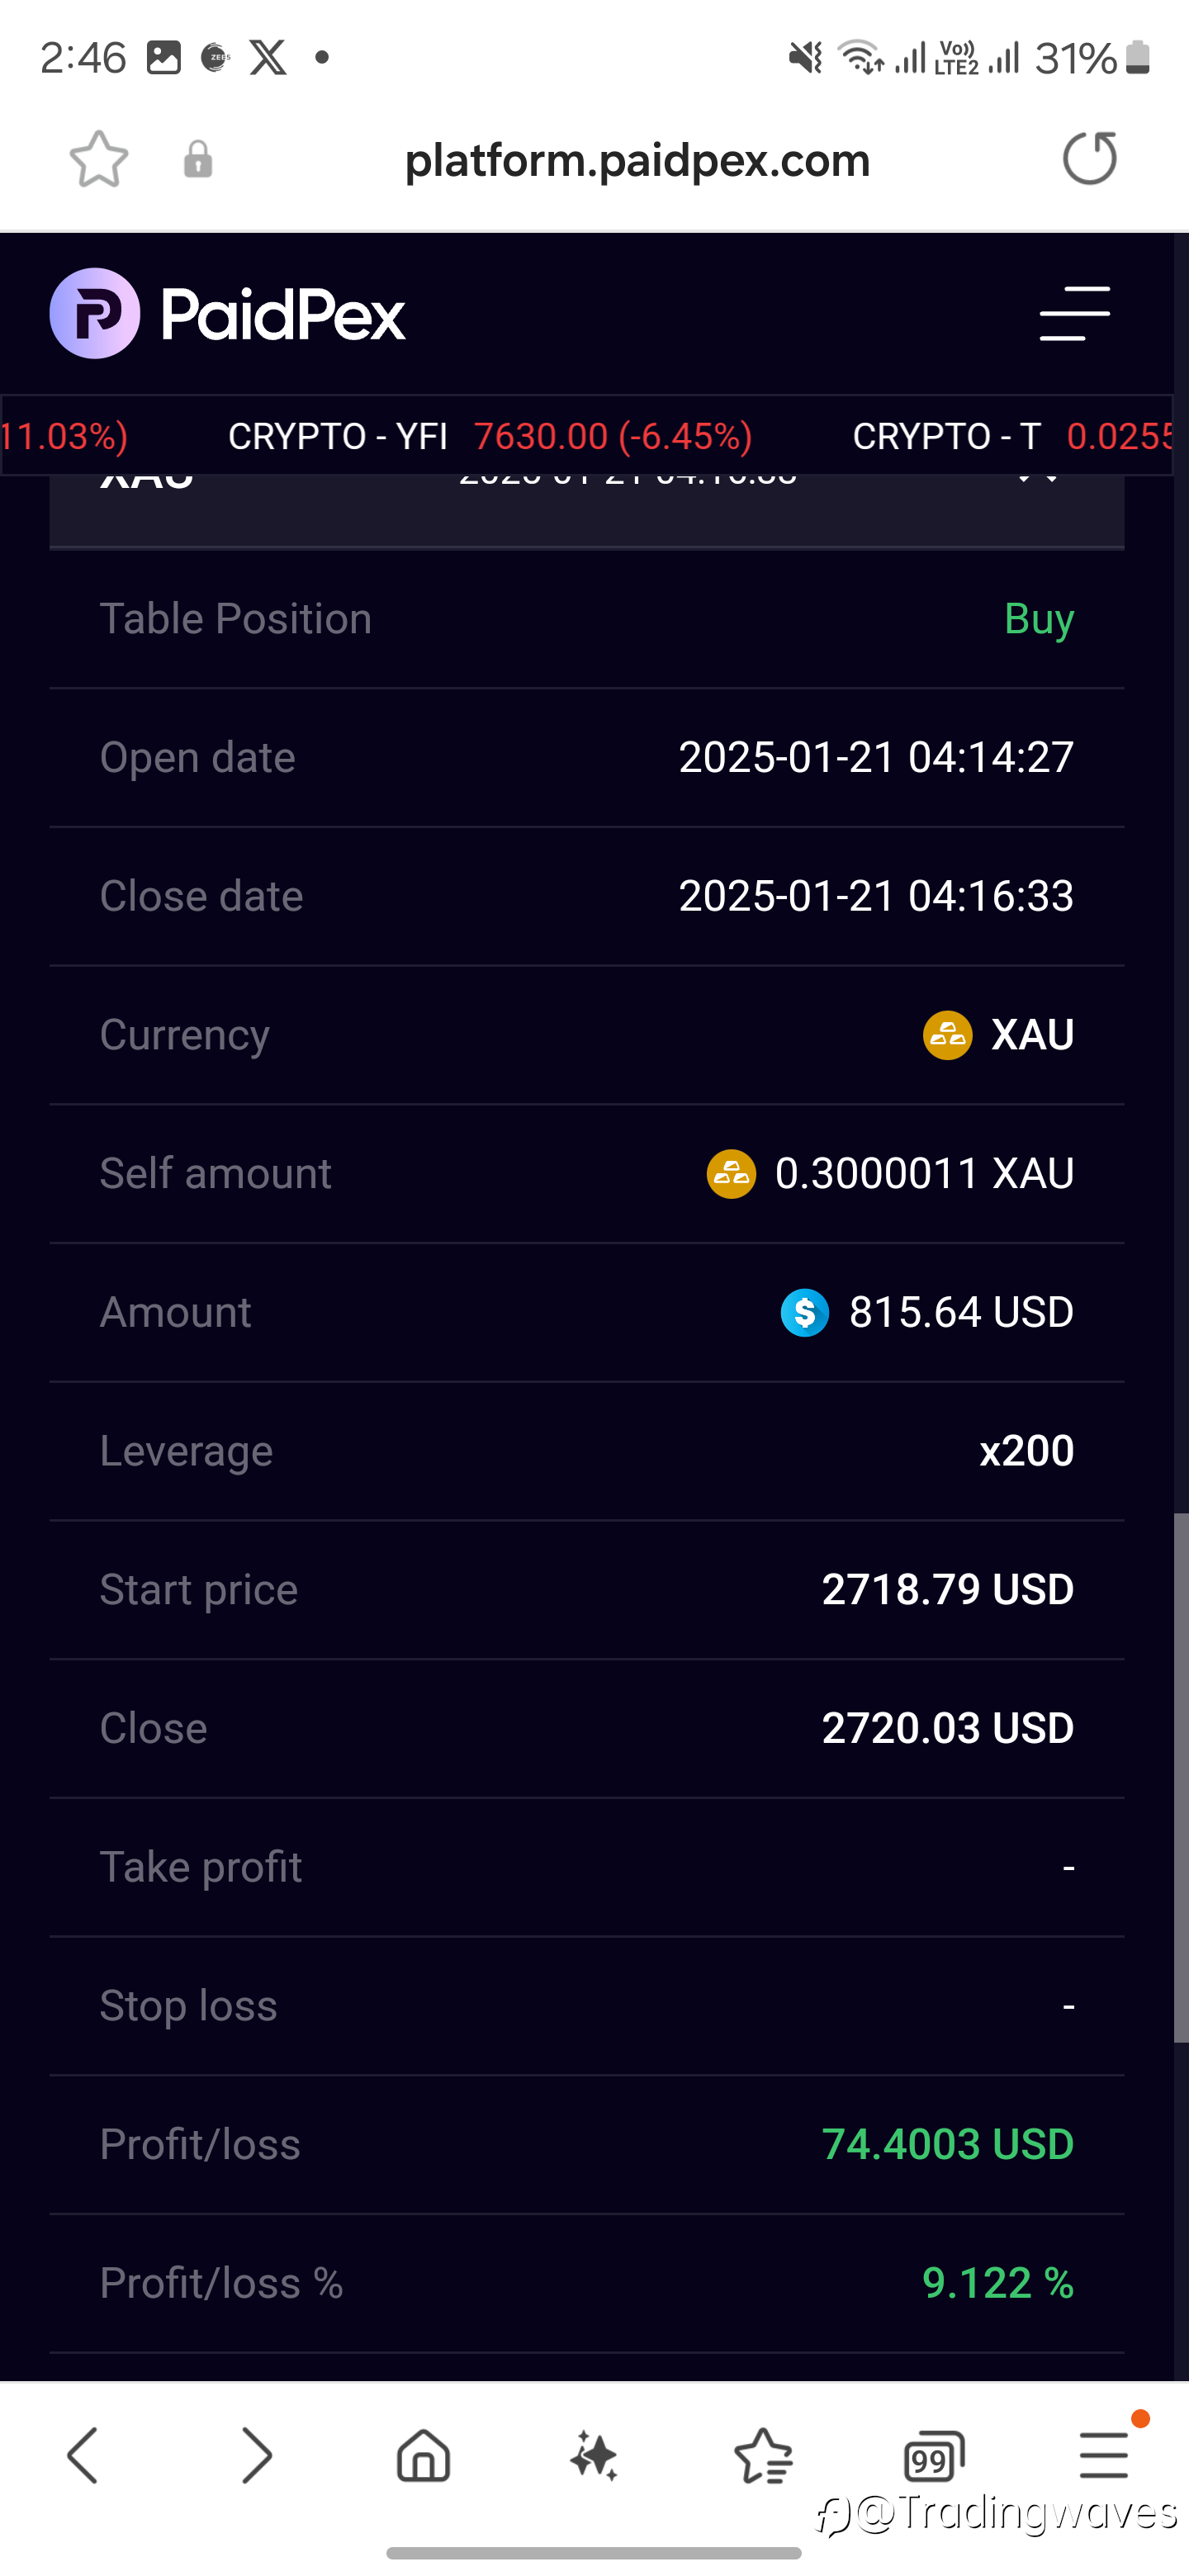Tap the 74.4003 USD profit value

coord(947,2144)
